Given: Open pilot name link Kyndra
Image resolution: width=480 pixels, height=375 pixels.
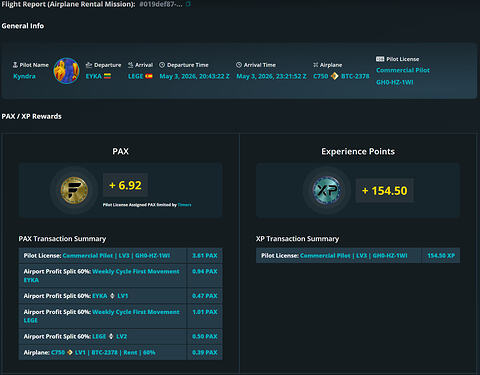Looking at the screenshot, I should point(24,76).
